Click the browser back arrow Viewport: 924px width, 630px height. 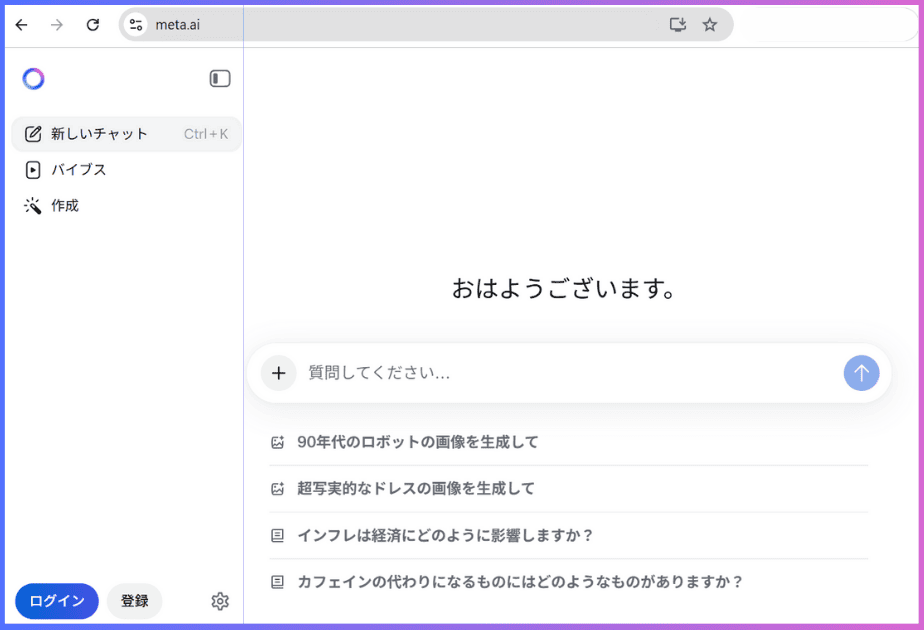pos(21,25)
